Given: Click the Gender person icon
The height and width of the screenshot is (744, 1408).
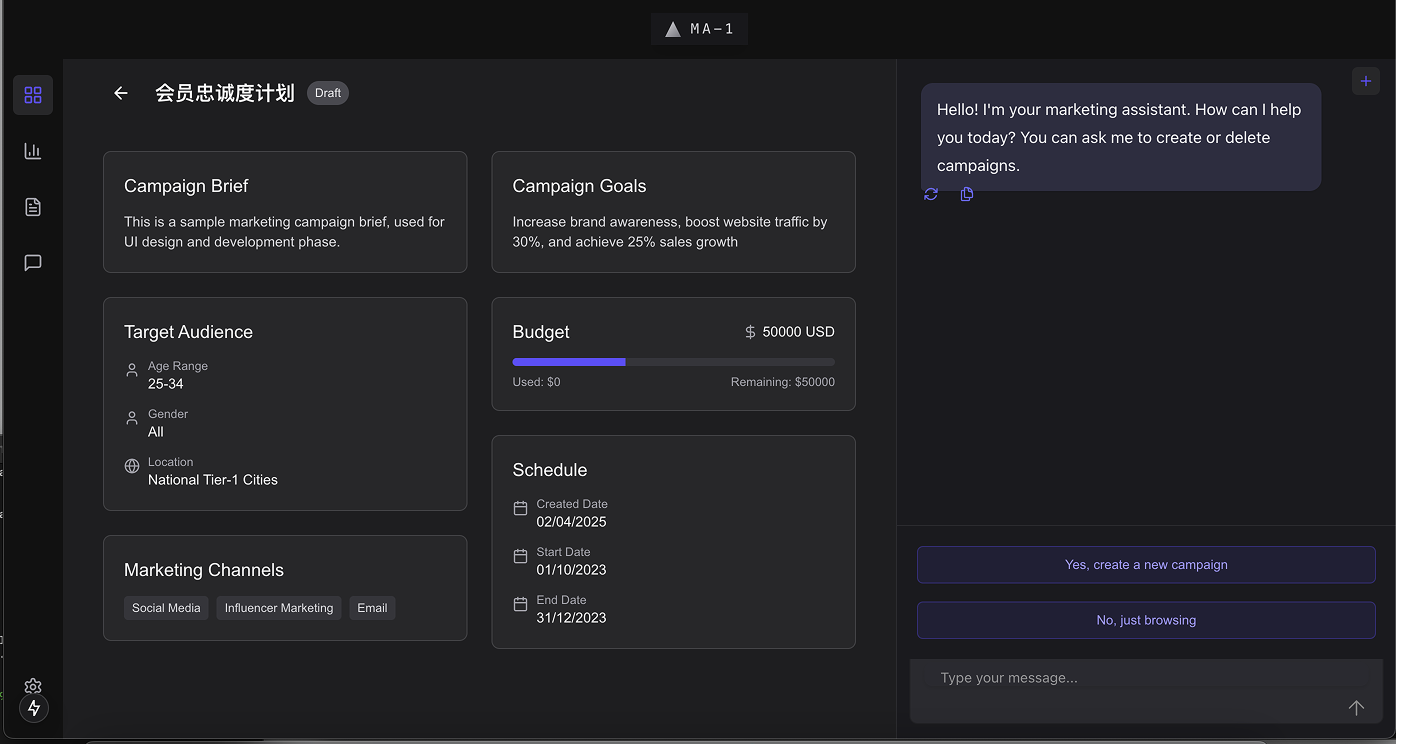Looking at the screenshot, I should (x=132, y=418).
